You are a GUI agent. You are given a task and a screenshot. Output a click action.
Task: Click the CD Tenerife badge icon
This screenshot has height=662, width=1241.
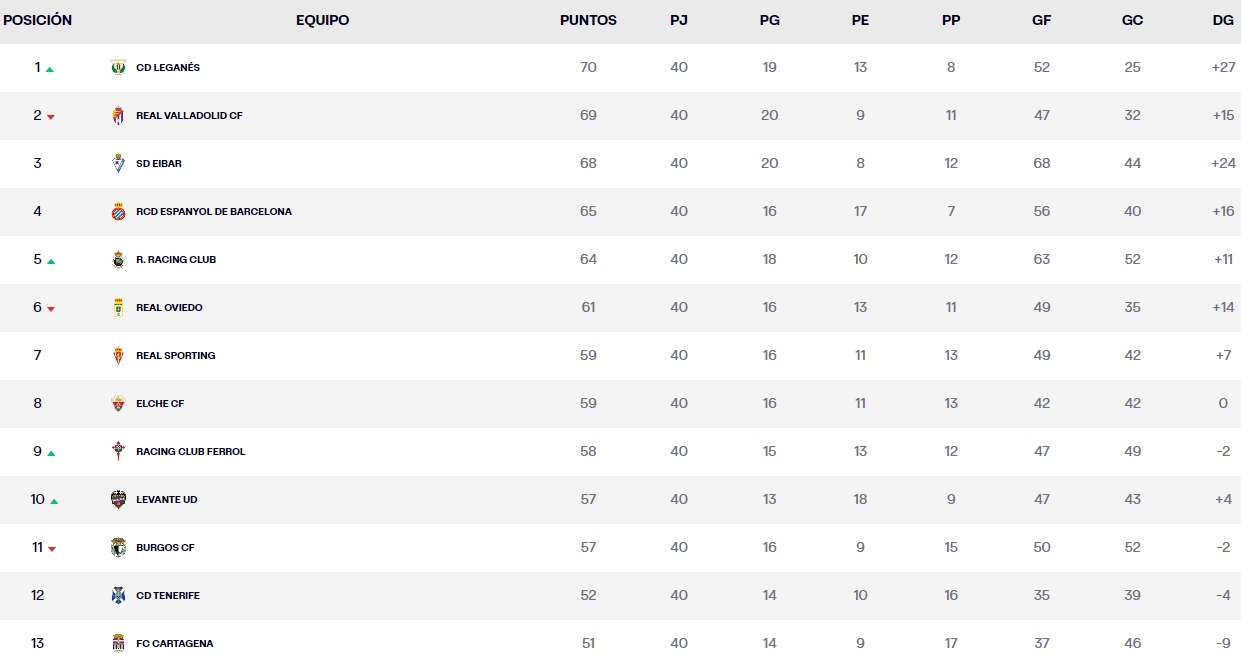118,596
